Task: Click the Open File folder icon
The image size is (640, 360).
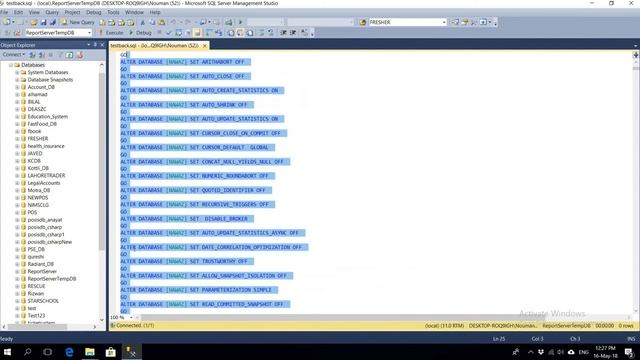Action: pos(34,22)
